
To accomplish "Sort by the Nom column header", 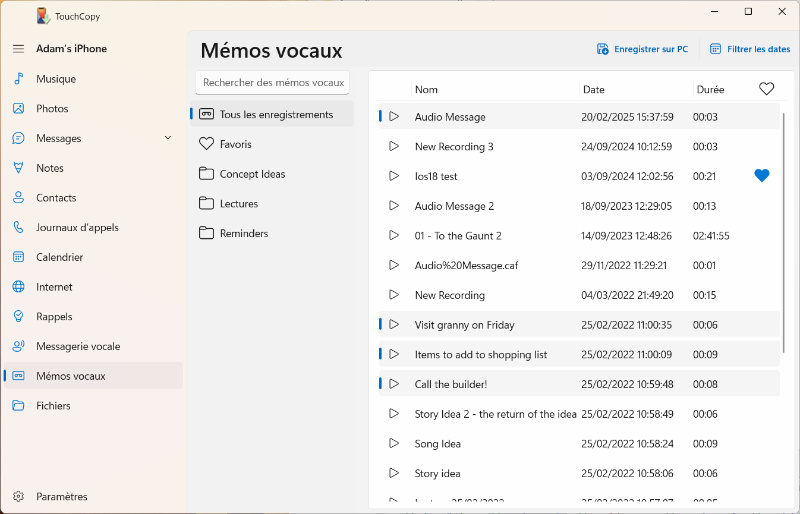I will pos(426,90).
